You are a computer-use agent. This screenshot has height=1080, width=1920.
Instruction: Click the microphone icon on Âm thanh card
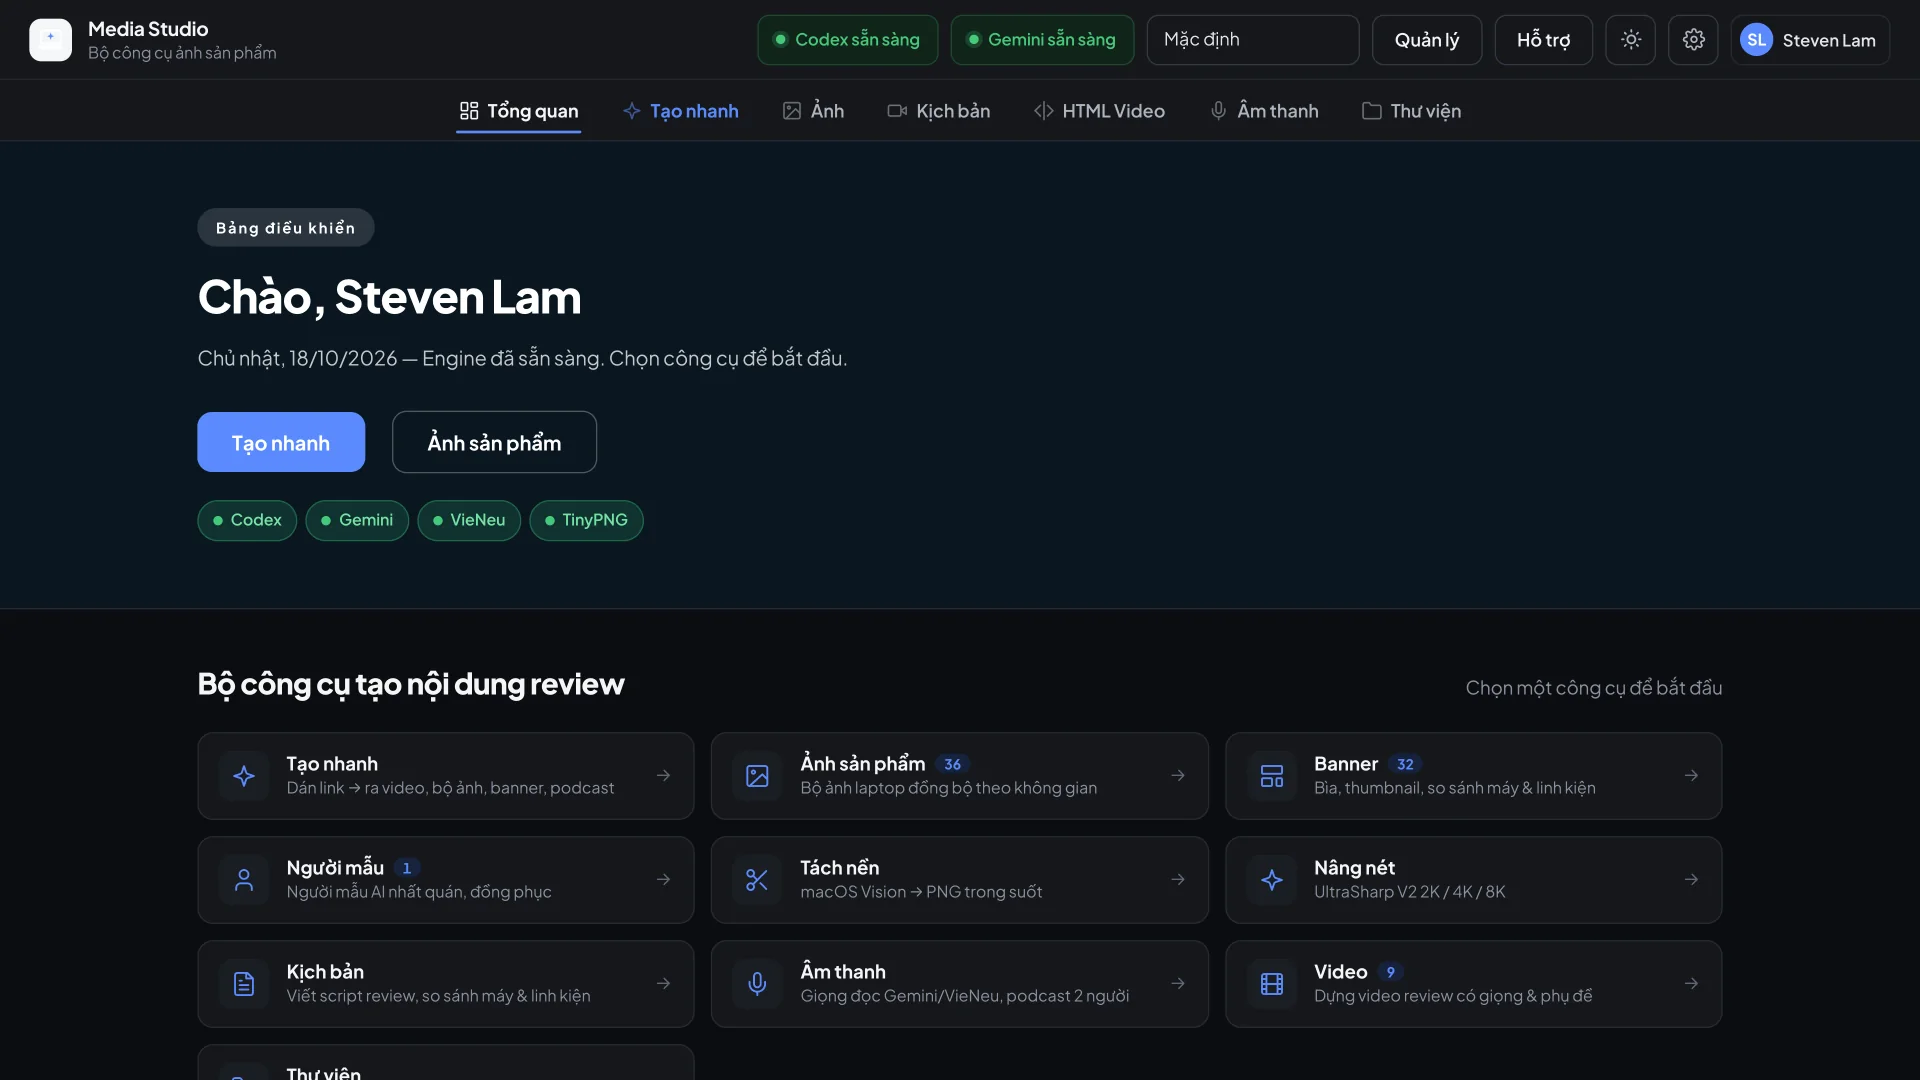(757, 984)
